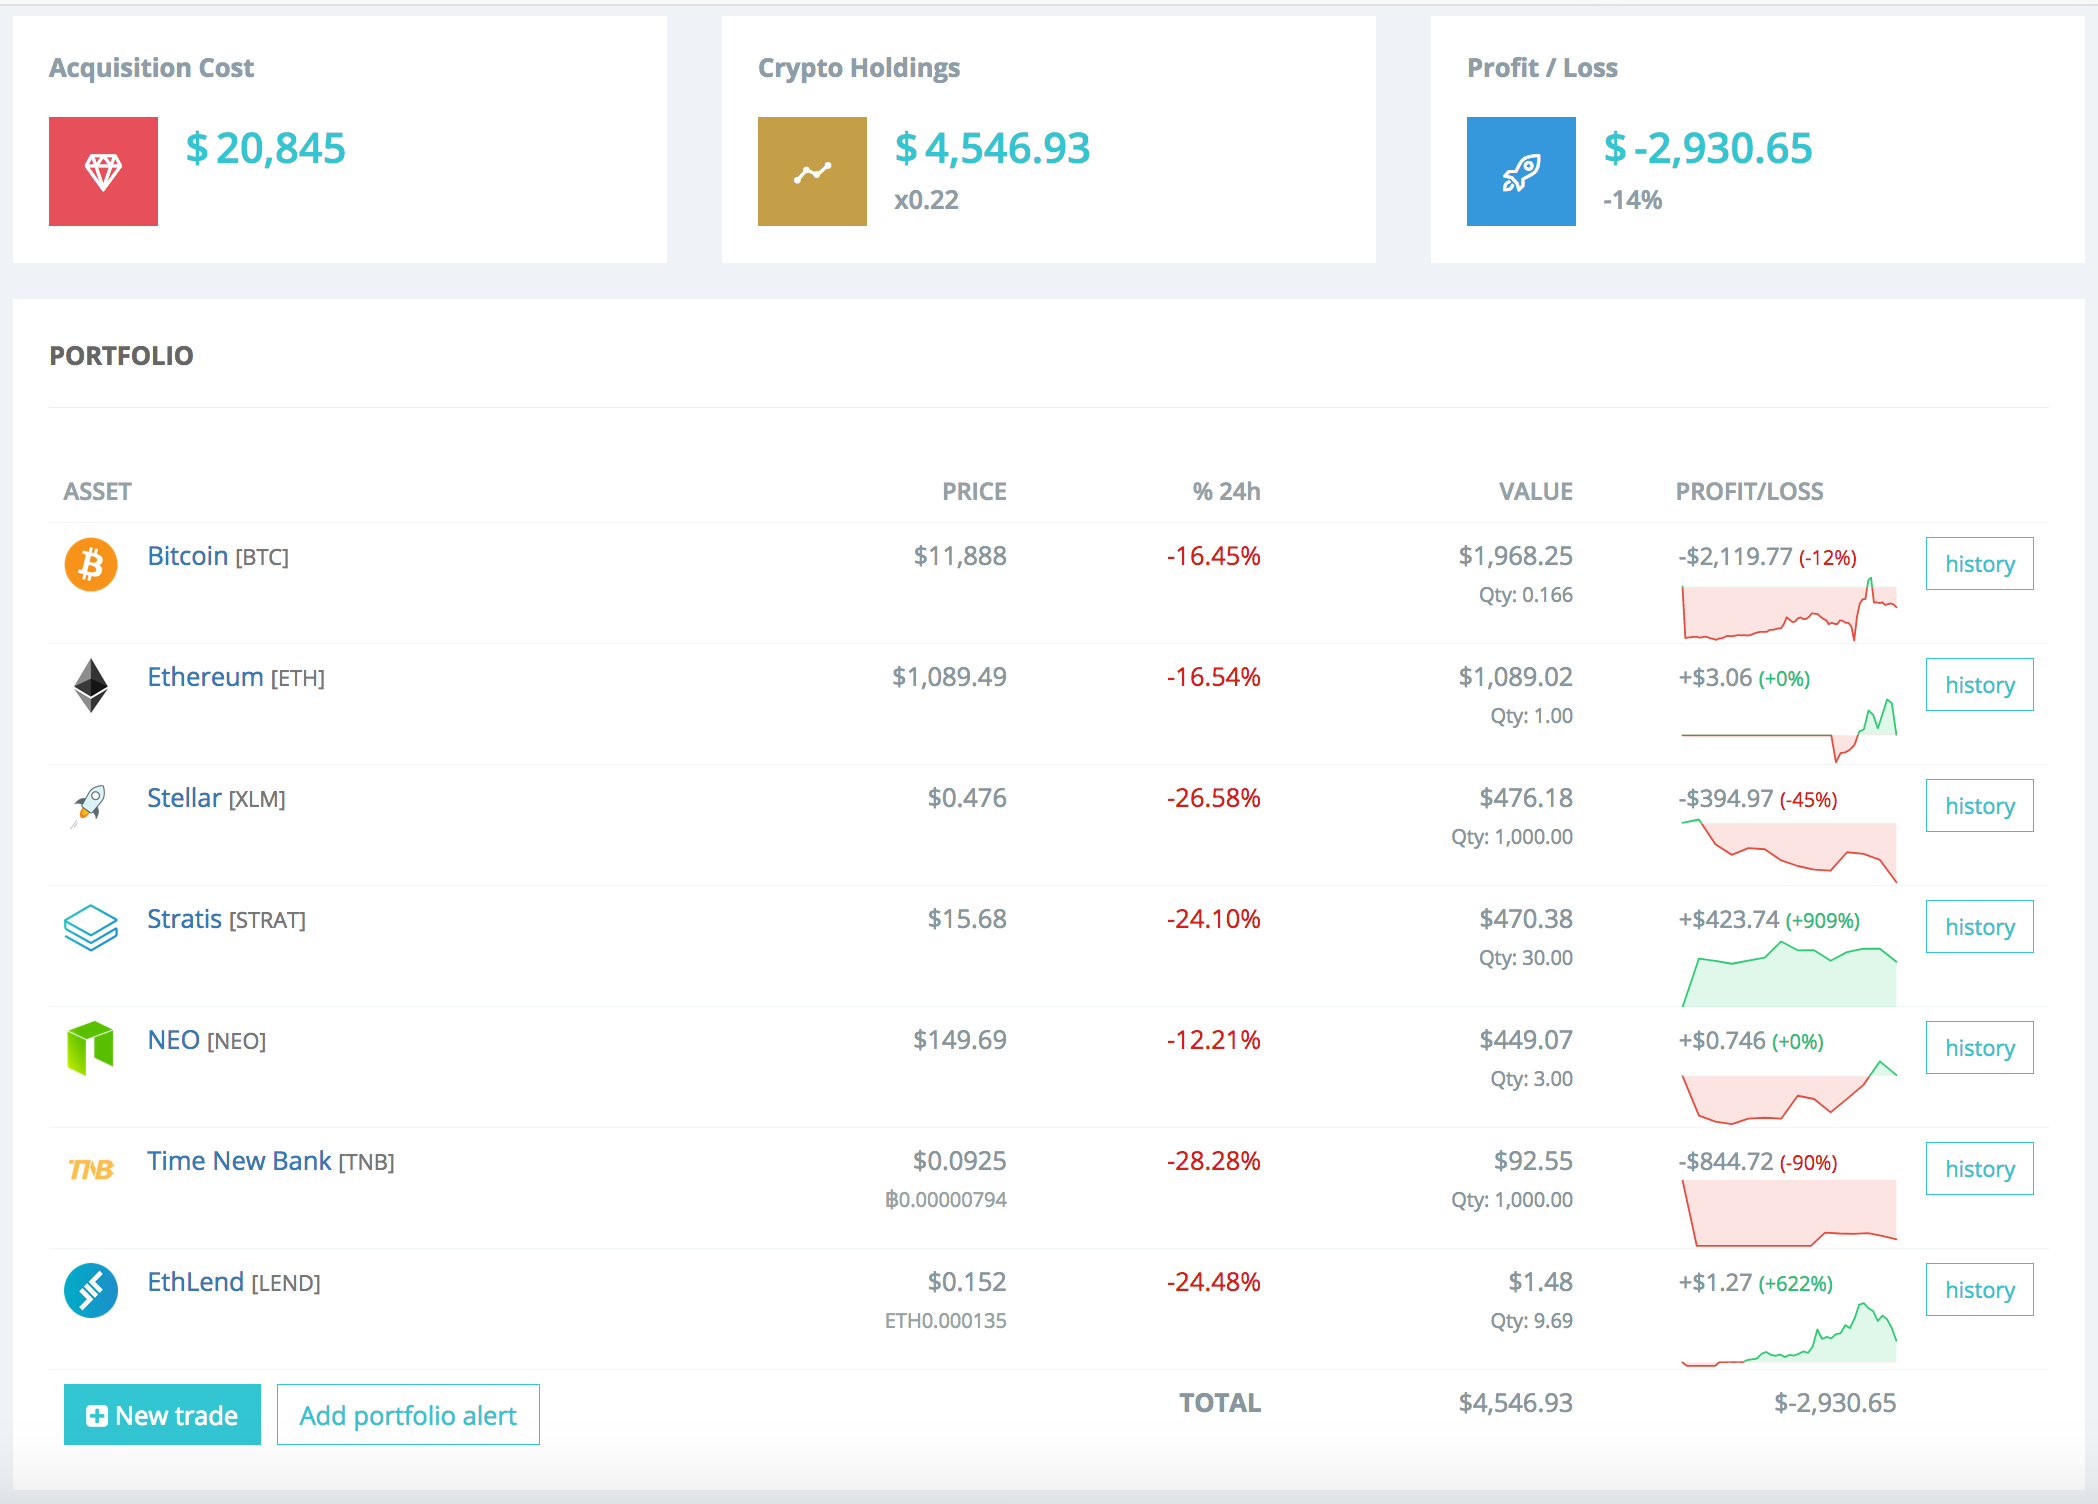Click the red diamond Acquisition Cost icon
The image size is (2098, 1504).
pyautogui.click(x=103, y=171)
